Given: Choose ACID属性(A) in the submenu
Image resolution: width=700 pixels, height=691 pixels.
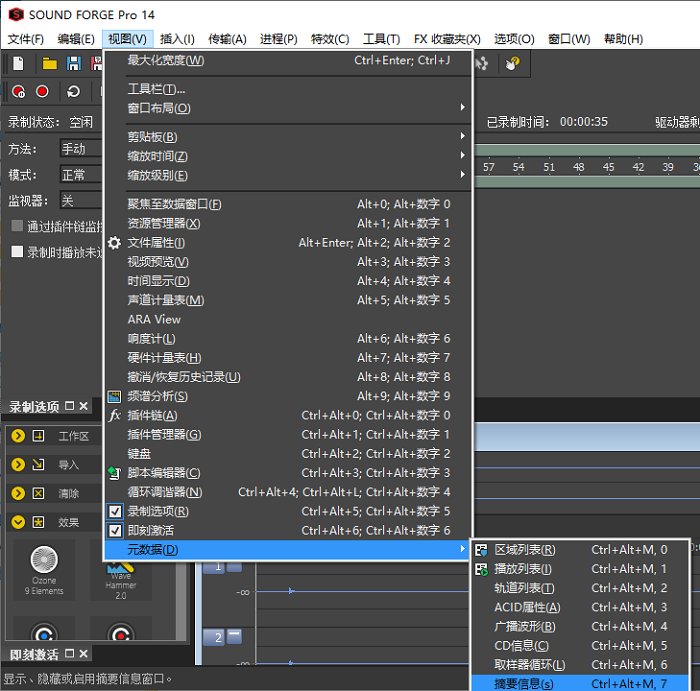Looking at the screenshot, I should [x=579, y=608].
